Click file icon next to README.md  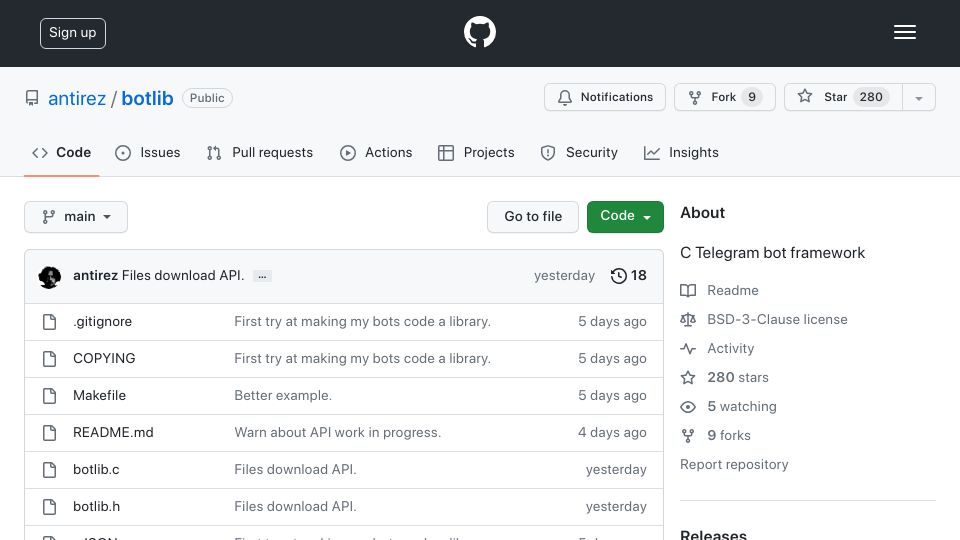(x=50, y=433)
